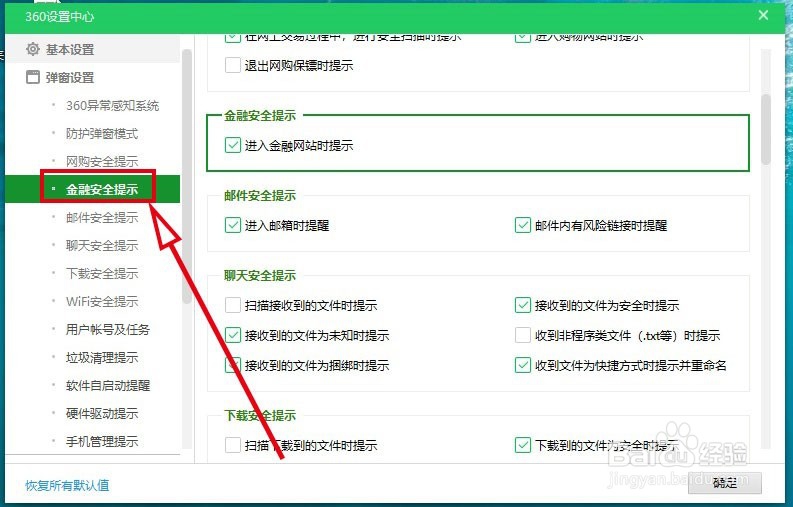Select 弹窗设置 window icon section
Image resolution: width=793 pixels, height=507 pixels.
60,77
